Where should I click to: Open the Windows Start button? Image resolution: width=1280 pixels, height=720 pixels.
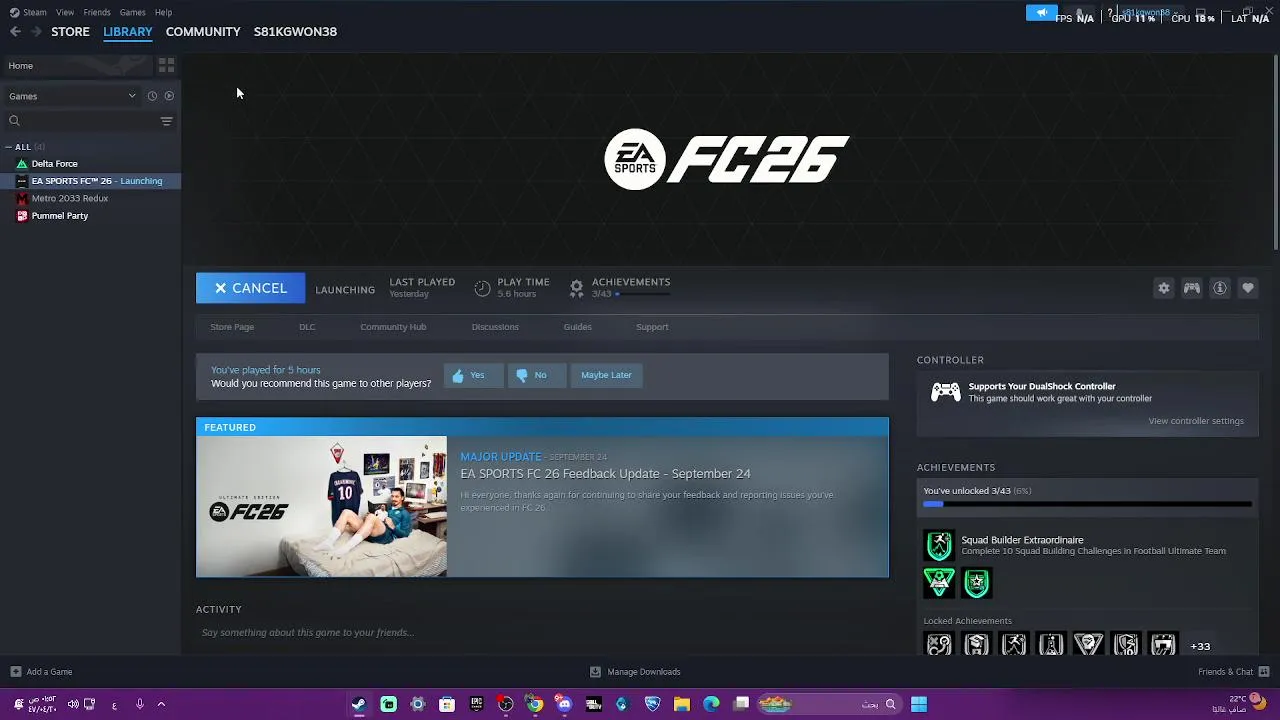(919, 704)
